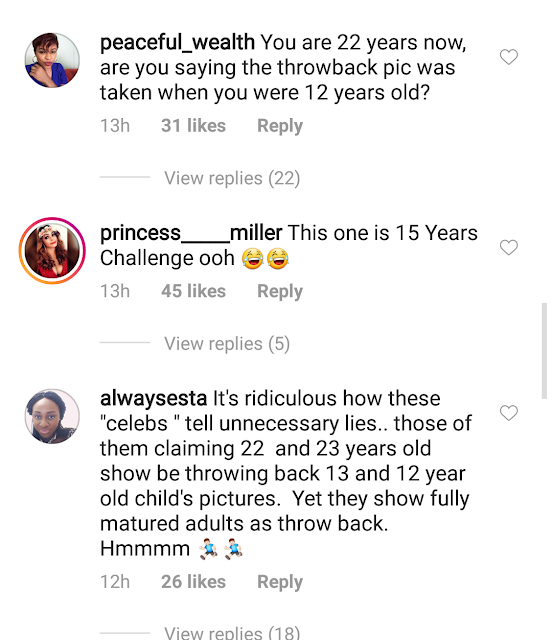Open princess_____miller's story ring avatar
This screenshot has height=640, width=552.
click(52, 251)
